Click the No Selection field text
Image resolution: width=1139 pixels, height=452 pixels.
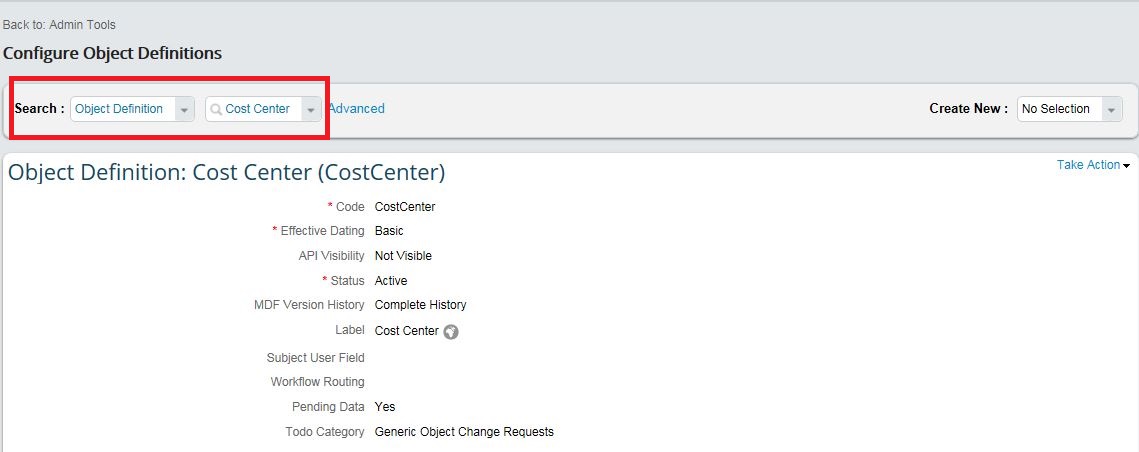coord(1055,109)
